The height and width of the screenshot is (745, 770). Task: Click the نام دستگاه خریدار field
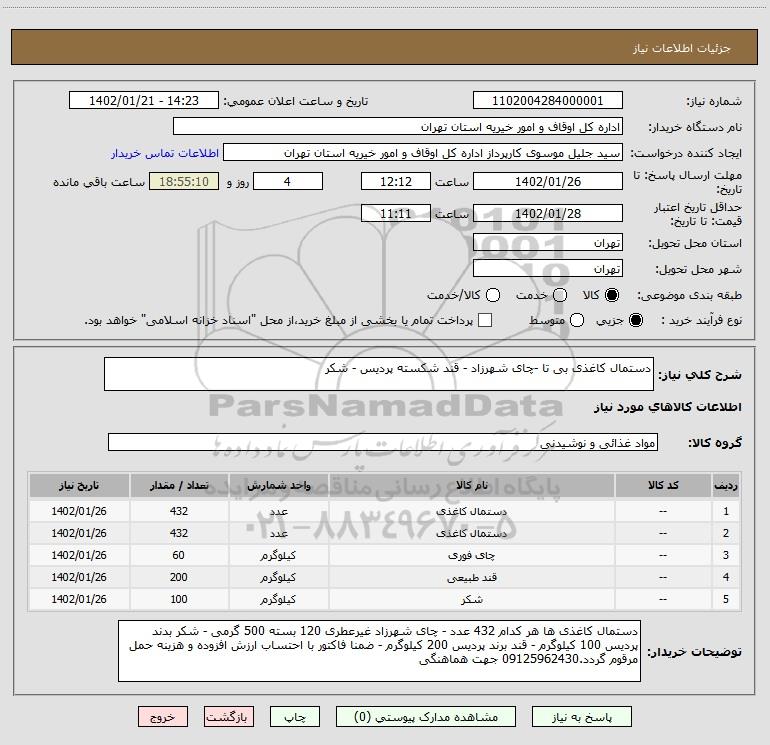tap(398, 127)
